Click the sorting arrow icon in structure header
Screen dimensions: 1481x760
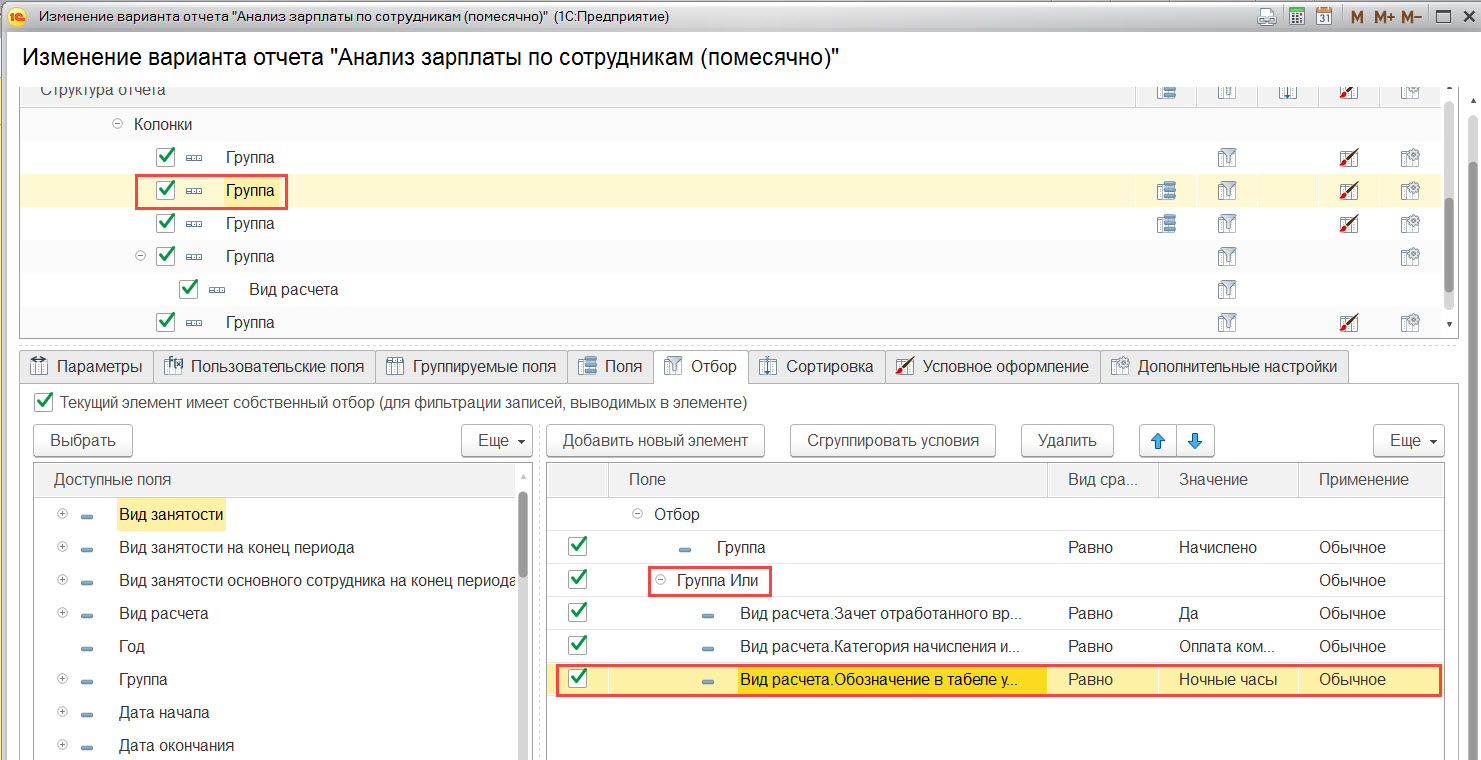pos(1288,91)
